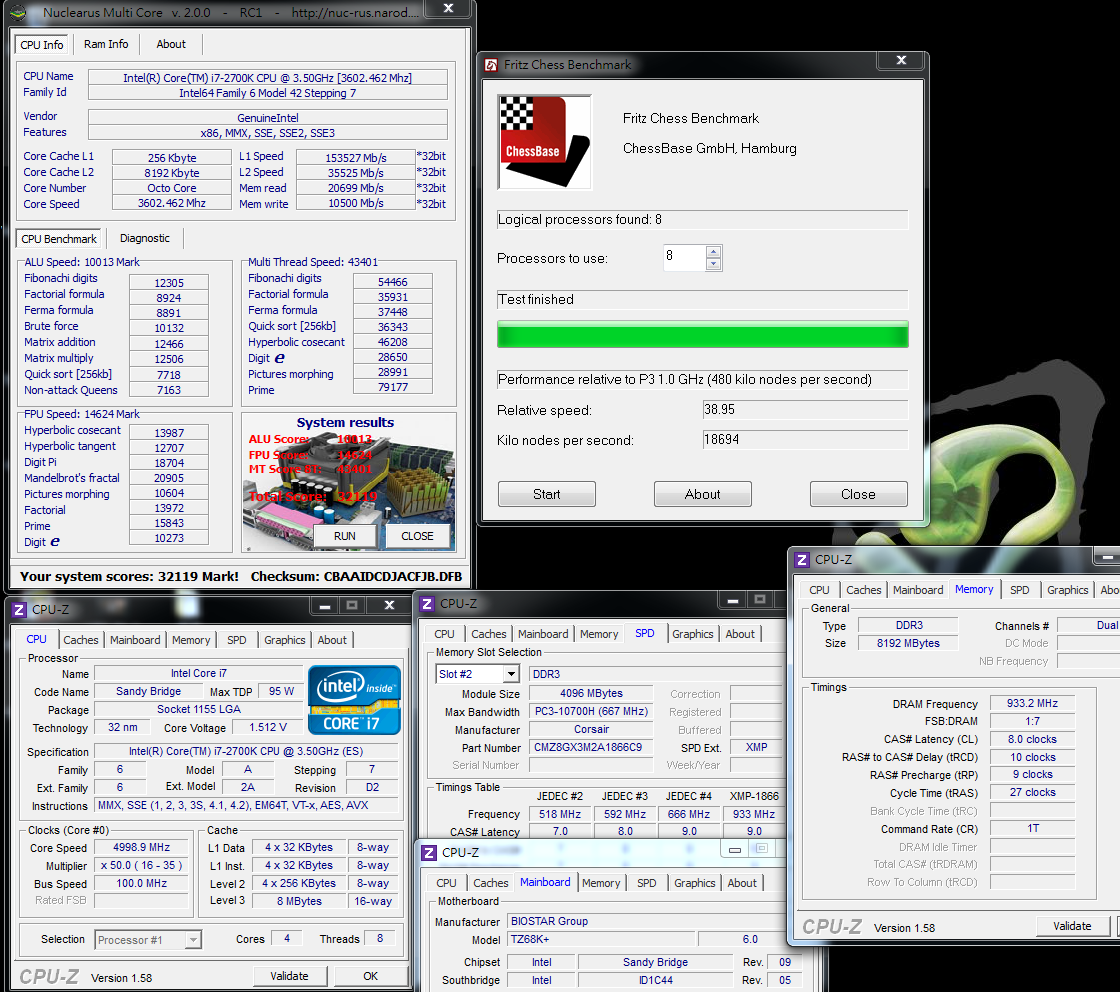1120x992 pixels.
Task: Open SPD tab in CPU-Z CPU window
Action: 236,640
